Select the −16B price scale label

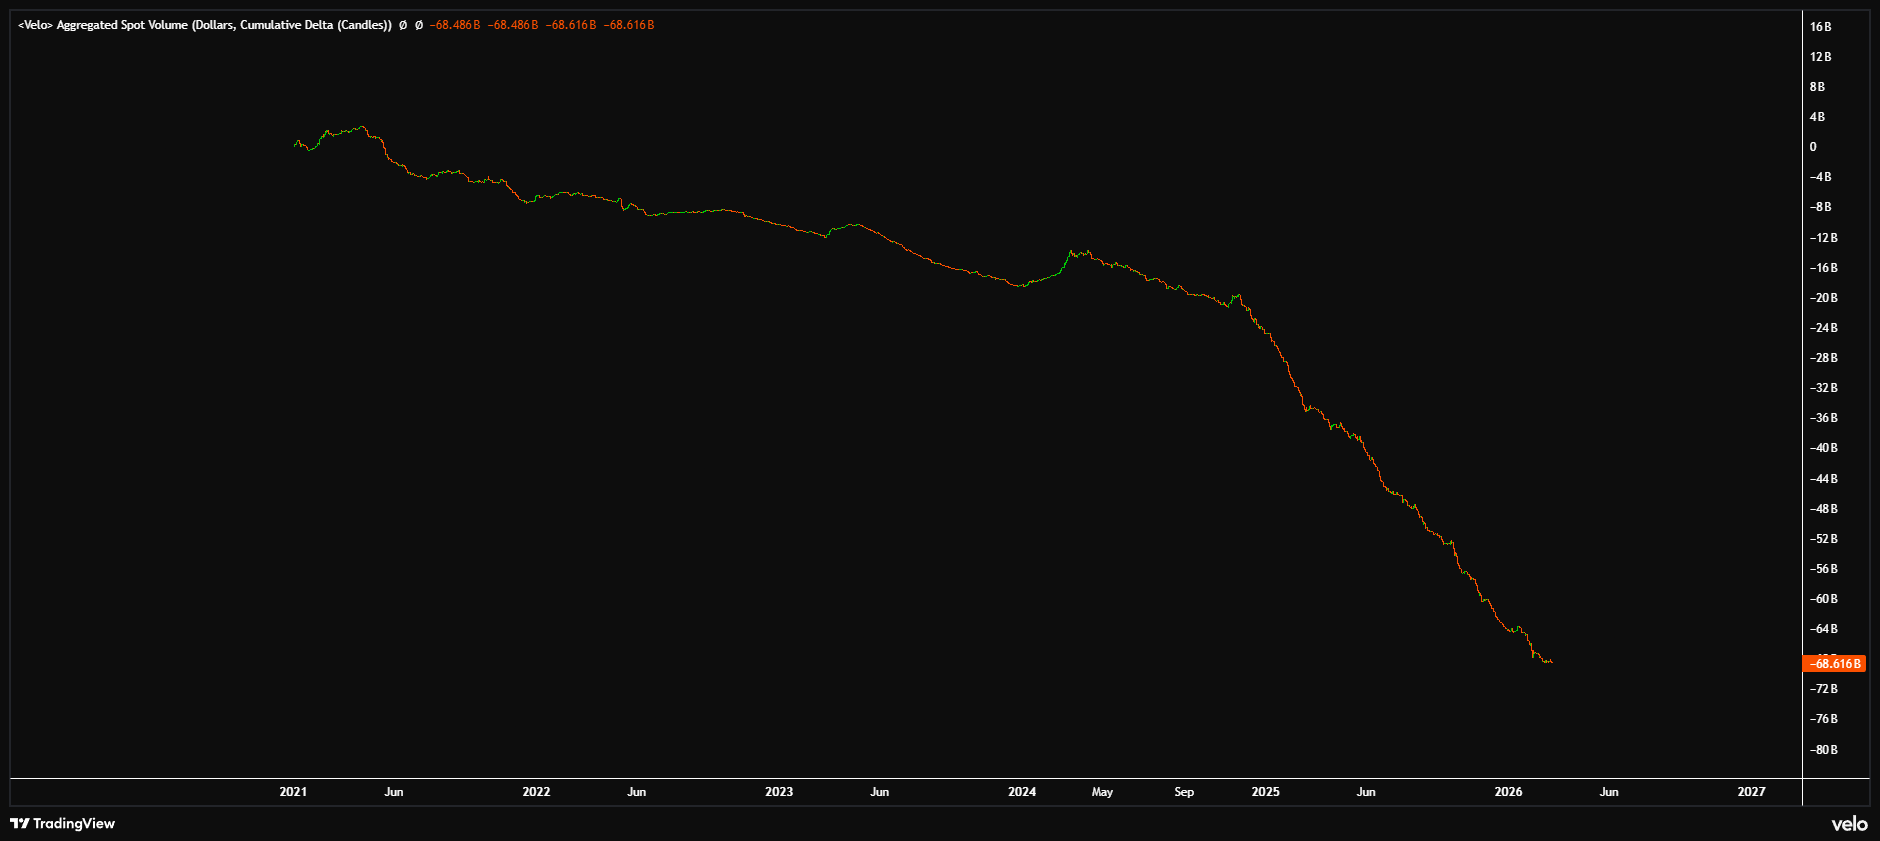tap(1823, 268)
